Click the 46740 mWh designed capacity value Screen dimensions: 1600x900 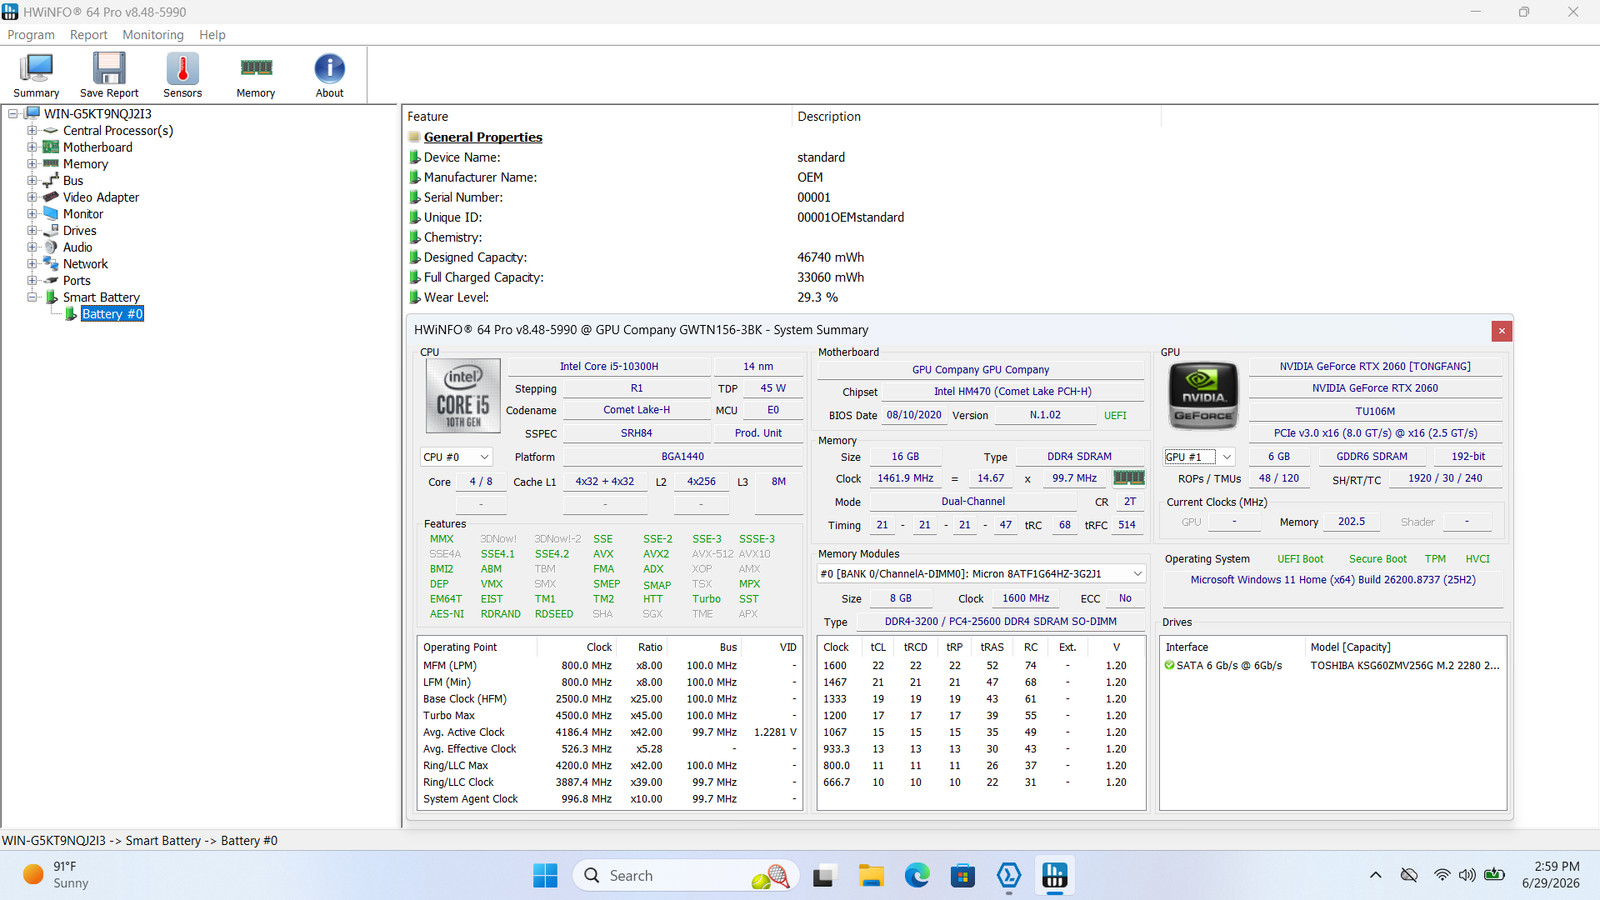click(x=831, y=257)
